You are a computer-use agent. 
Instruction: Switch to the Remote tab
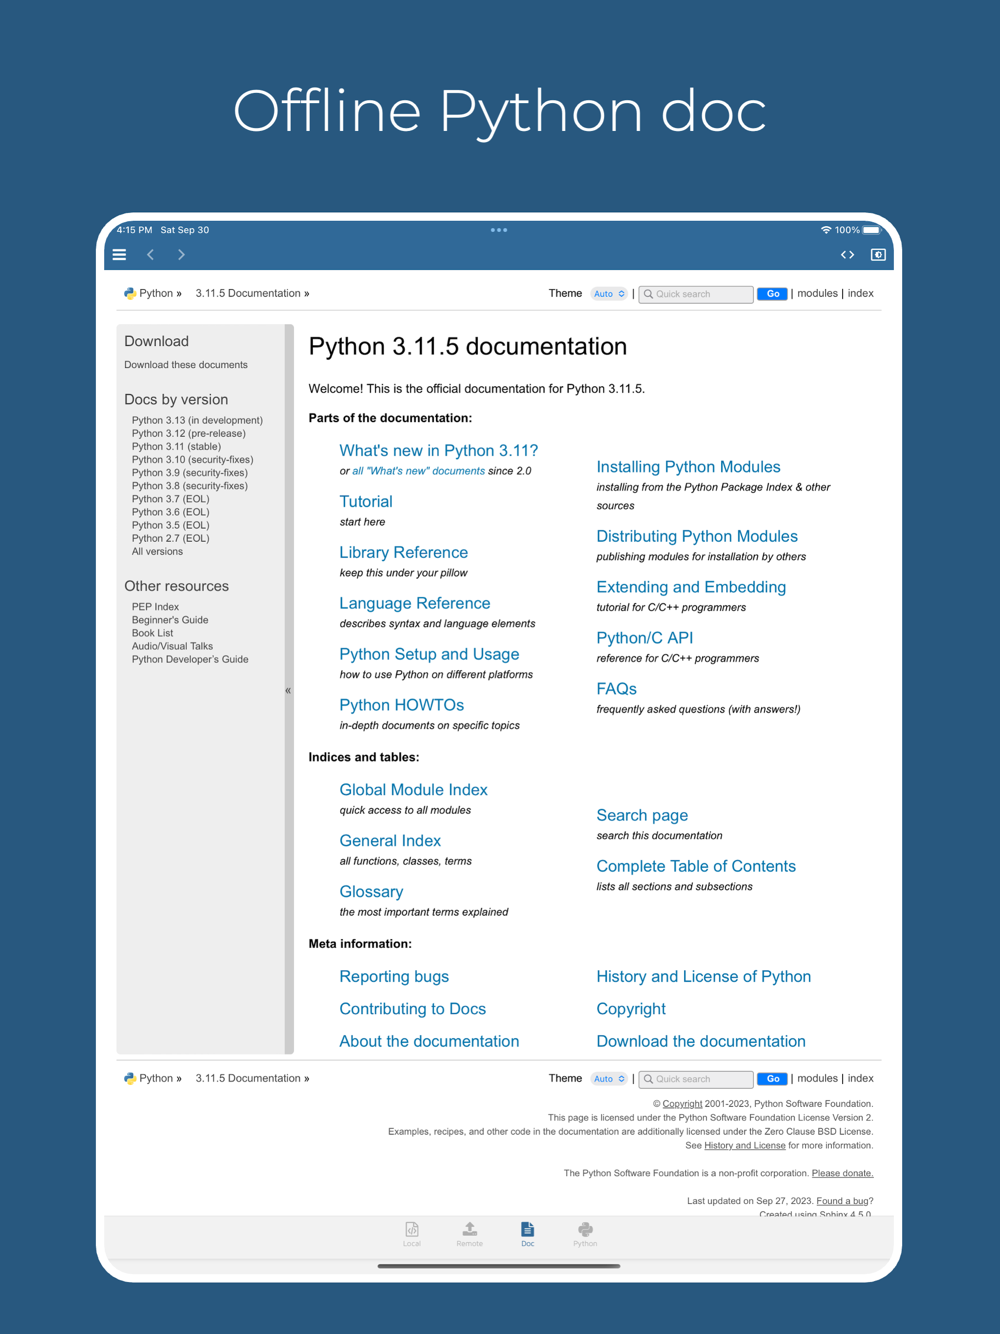pyautogui.click(x=469, y=1234)
